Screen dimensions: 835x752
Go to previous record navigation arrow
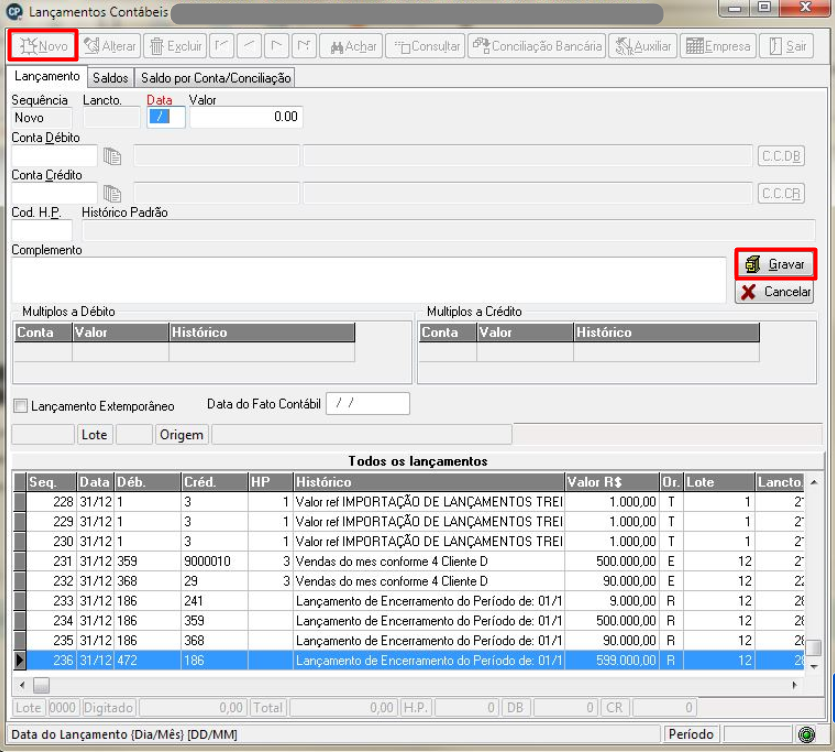249,46
